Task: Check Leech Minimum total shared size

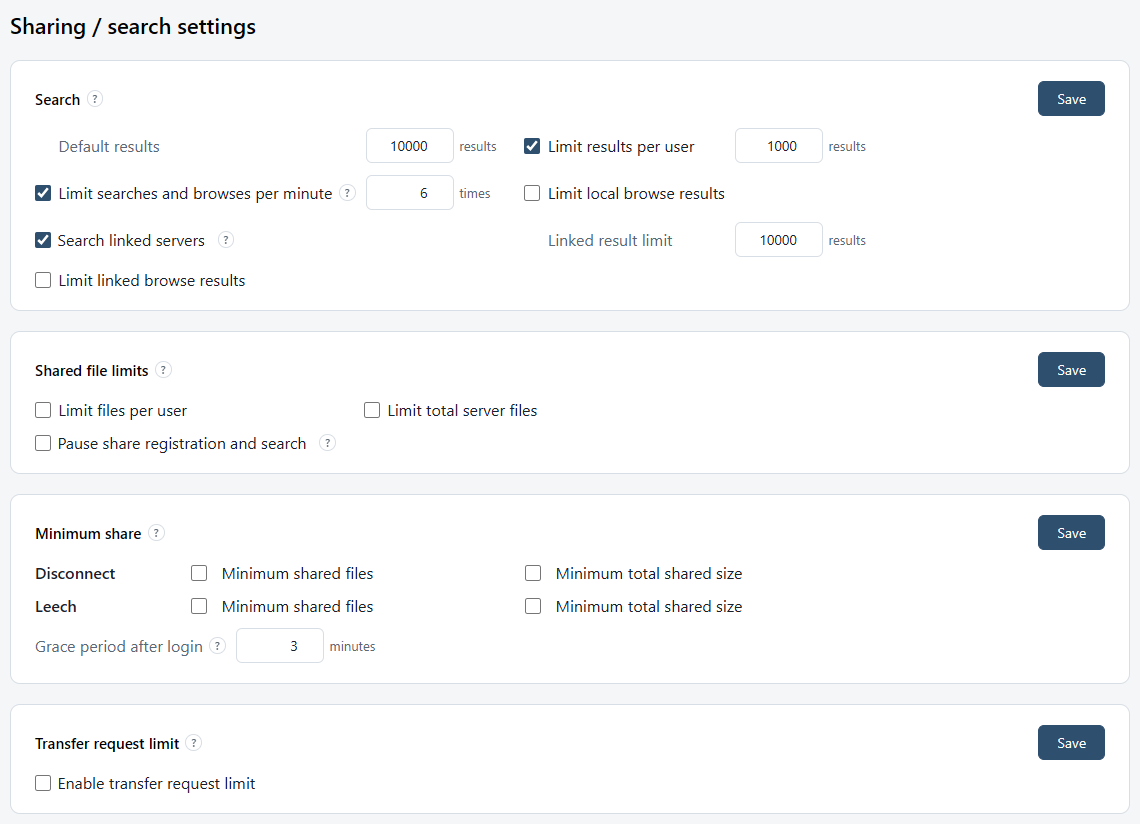Action: click(533, 606)
